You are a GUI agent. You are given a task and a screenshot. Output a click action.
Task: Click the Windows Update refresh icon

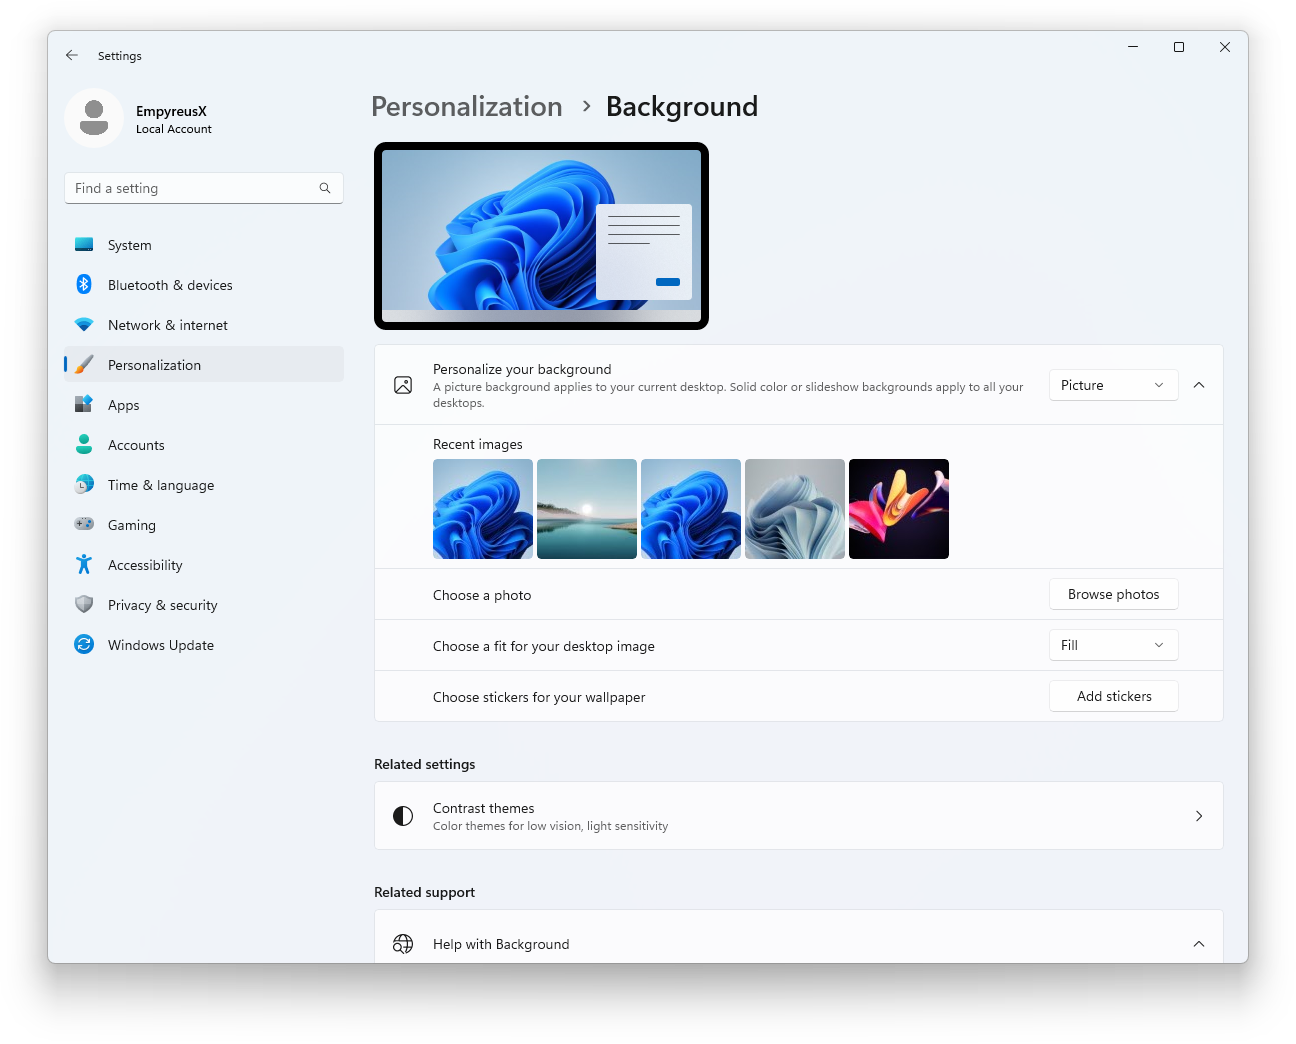point(84,645)
